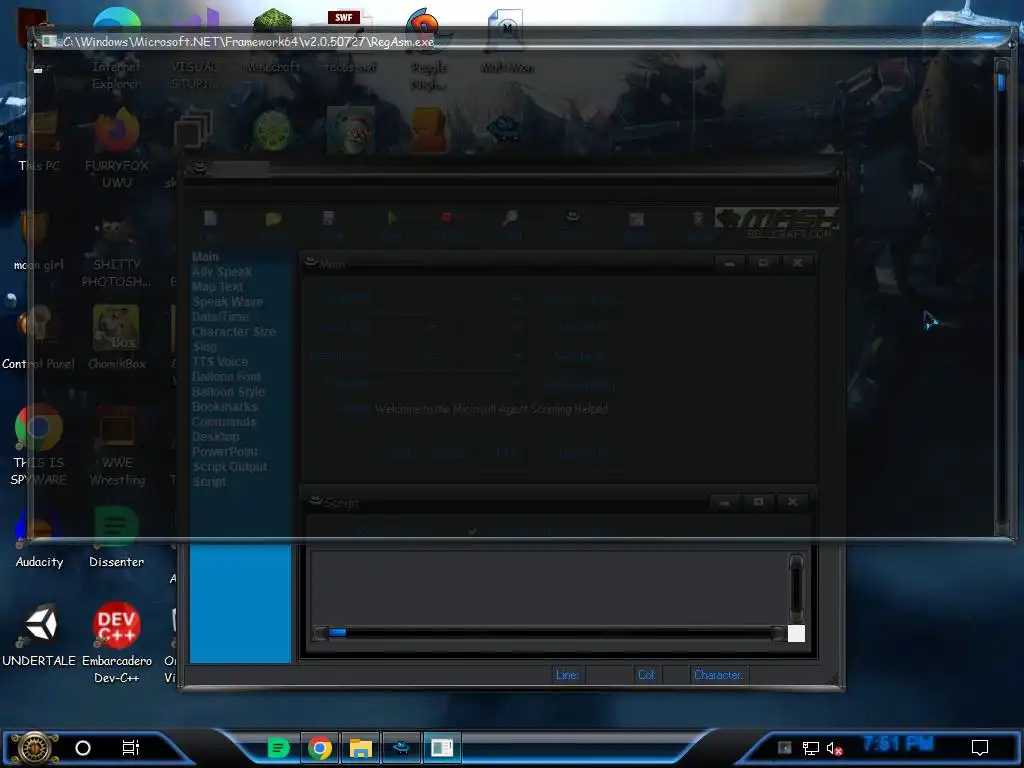Switch to the MASH app on taskbar

click(x=402, y=748)
